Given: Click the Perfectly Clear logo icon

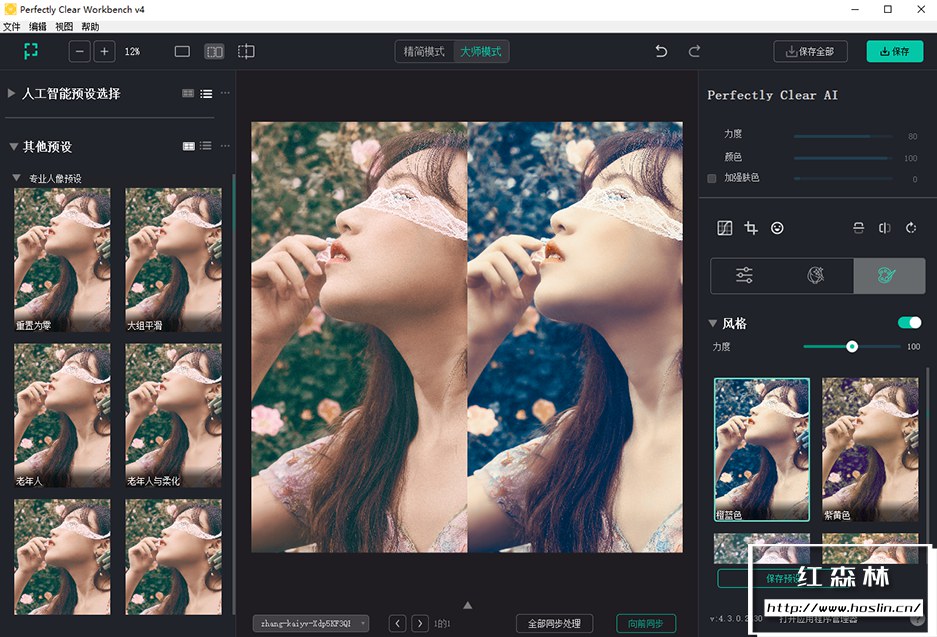Looking at the screenshot, I should coord(30,51).
